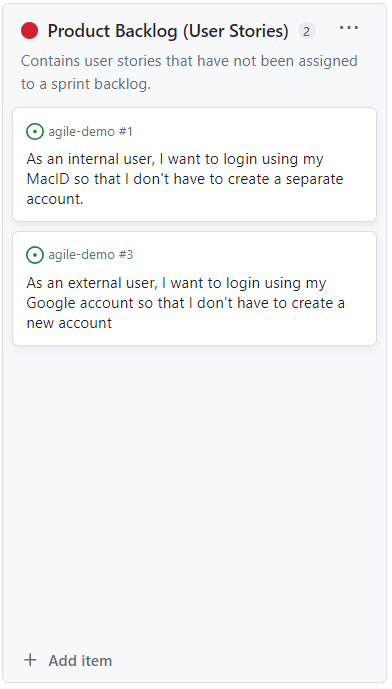Image resolution: width=392 pixels, height=689 pixels.
Task: Click the column description about sprint backlog
Action: pyautogui.click(x=189, y=72)
